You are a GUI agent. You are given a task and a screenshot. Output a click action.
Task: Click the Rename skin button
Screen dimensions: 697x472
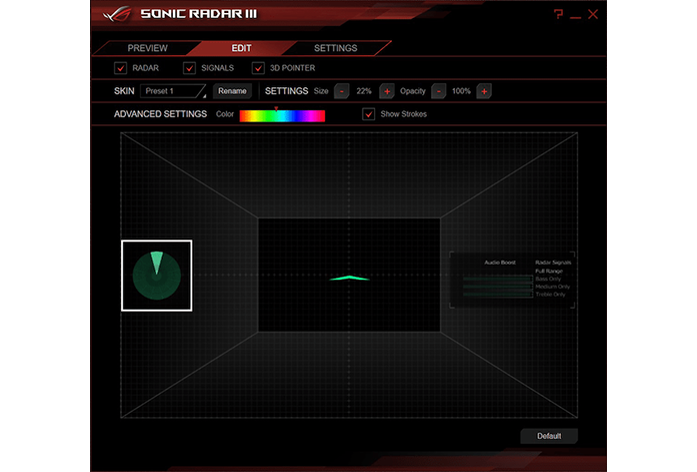click(x=232, y=91)
